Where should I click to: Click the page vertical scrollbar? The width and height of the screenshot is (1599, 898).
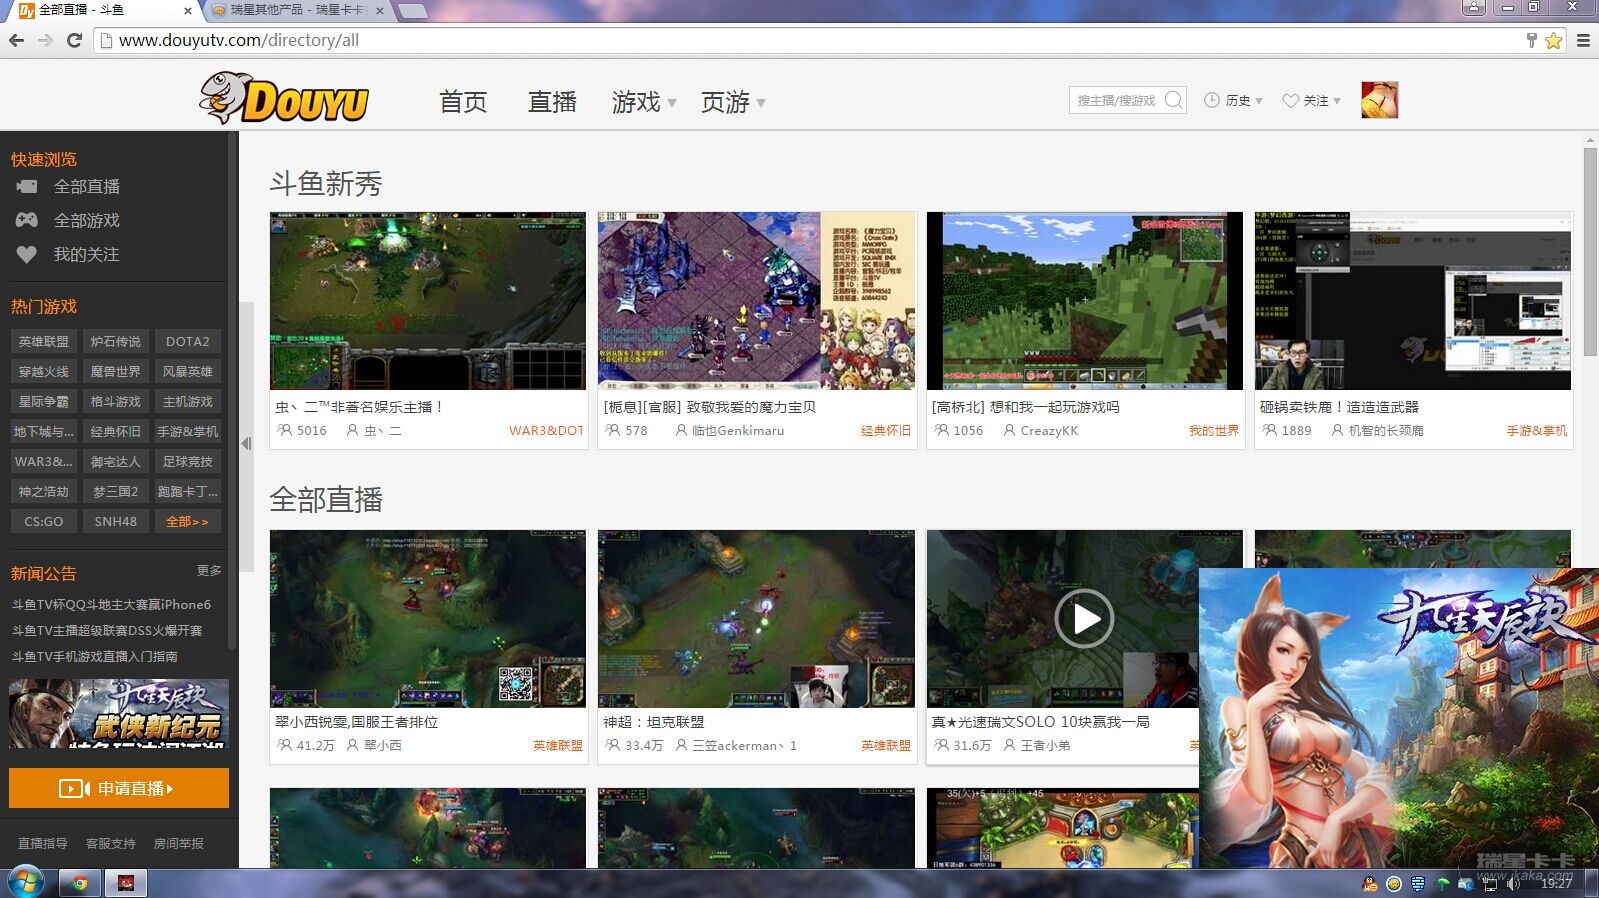tap(1590, 250)
